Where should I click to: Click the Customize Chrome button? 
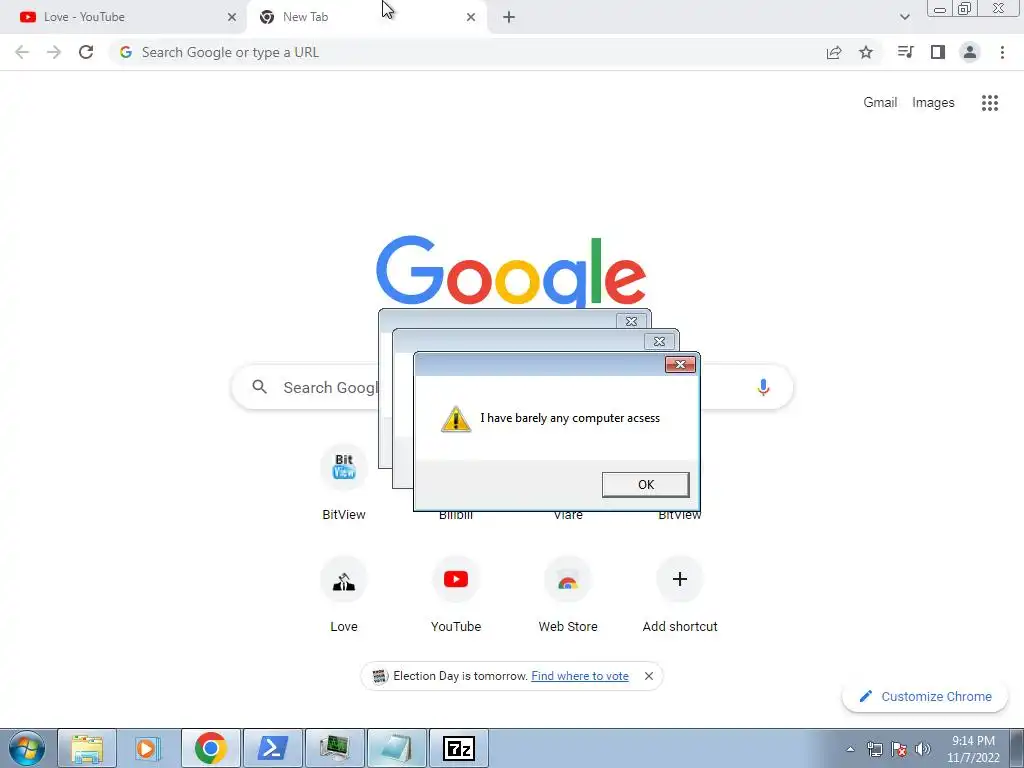tap(926, 696)
